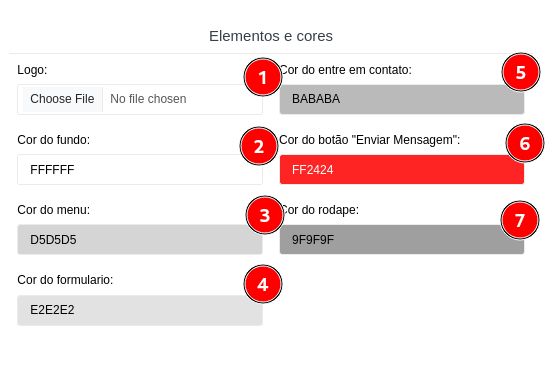Click the red circle numbered 3
Image resolution: width=545 pixels, height=370 pixels.
pos(265,215)
